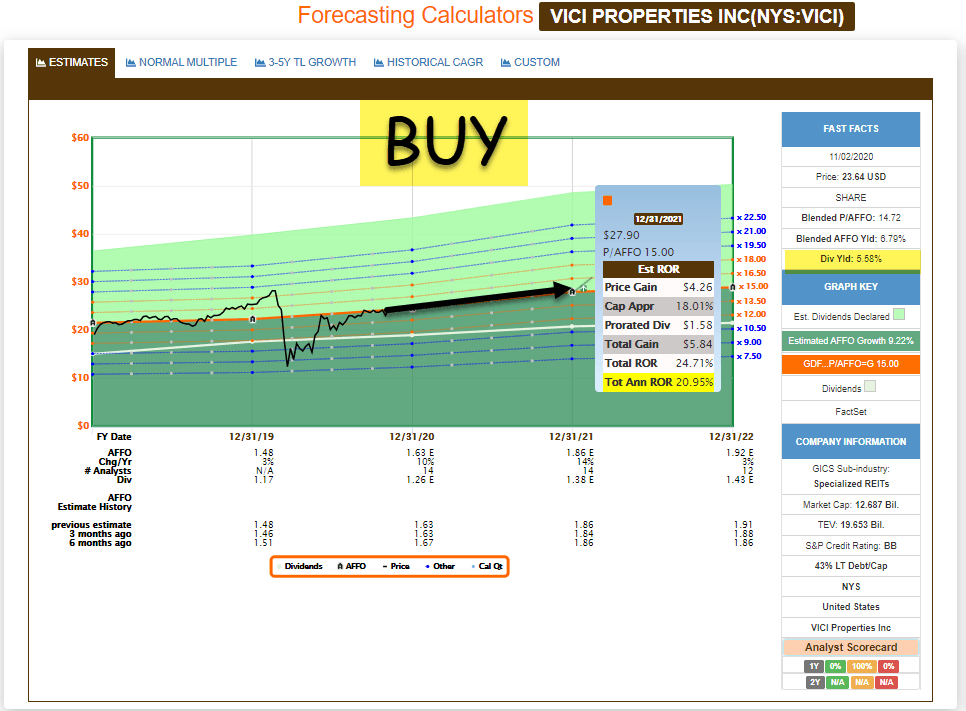The image size is (966, 711).
Task: Toggle the Other series in legend
Action: click(x=440, y=566)
